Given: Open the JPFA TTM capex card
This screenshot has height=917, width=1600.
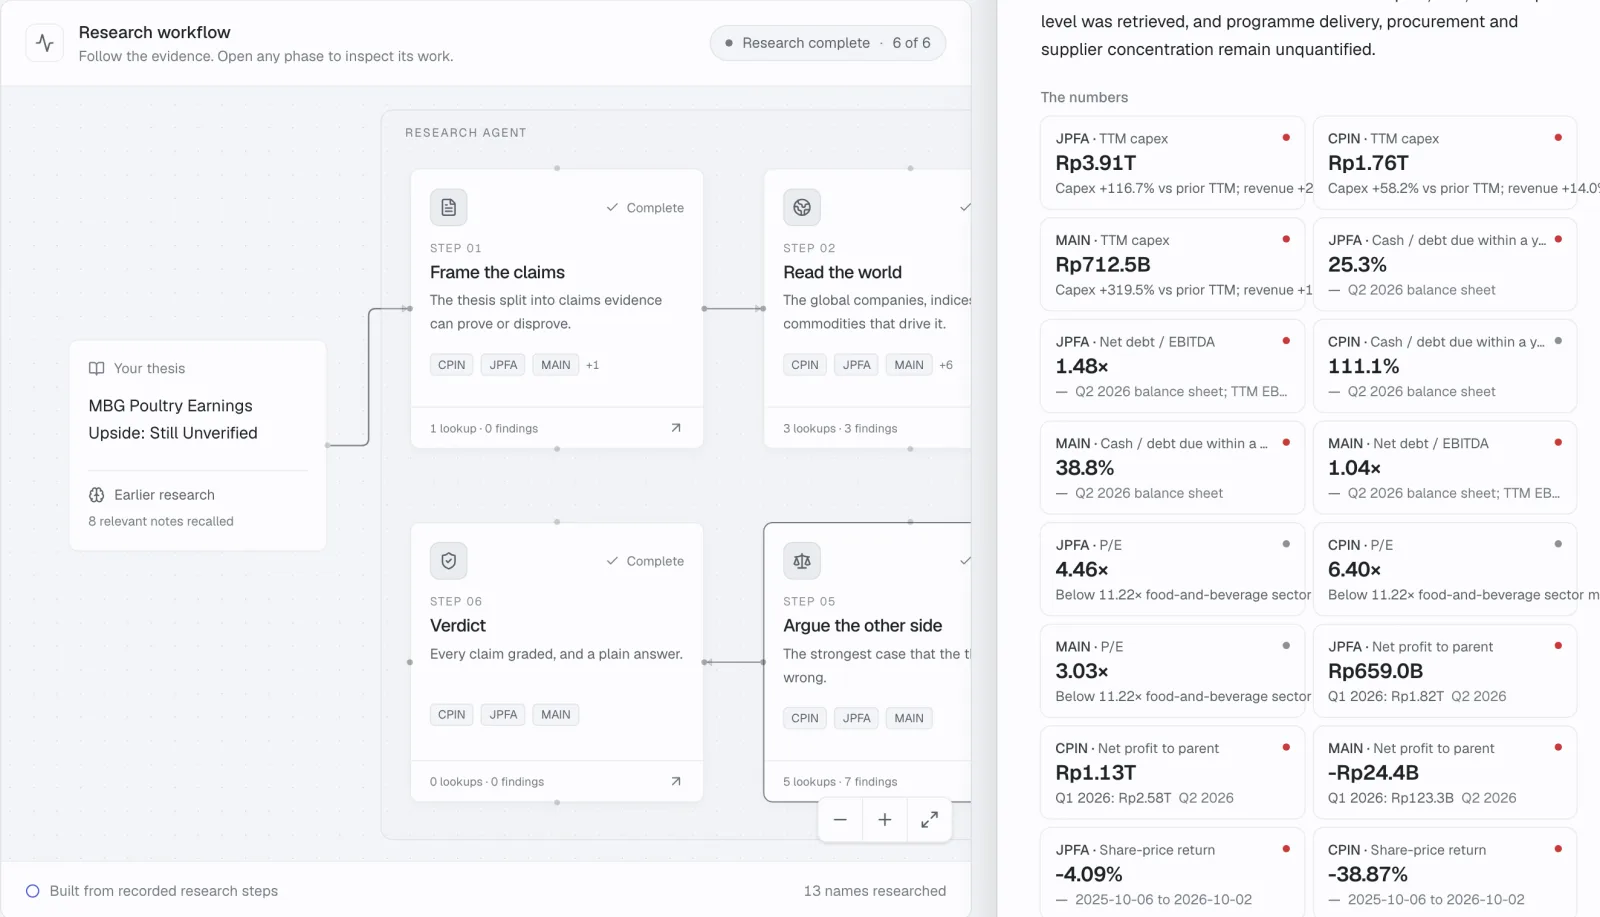Looking at the screenshot, I should click(1173, 163).
